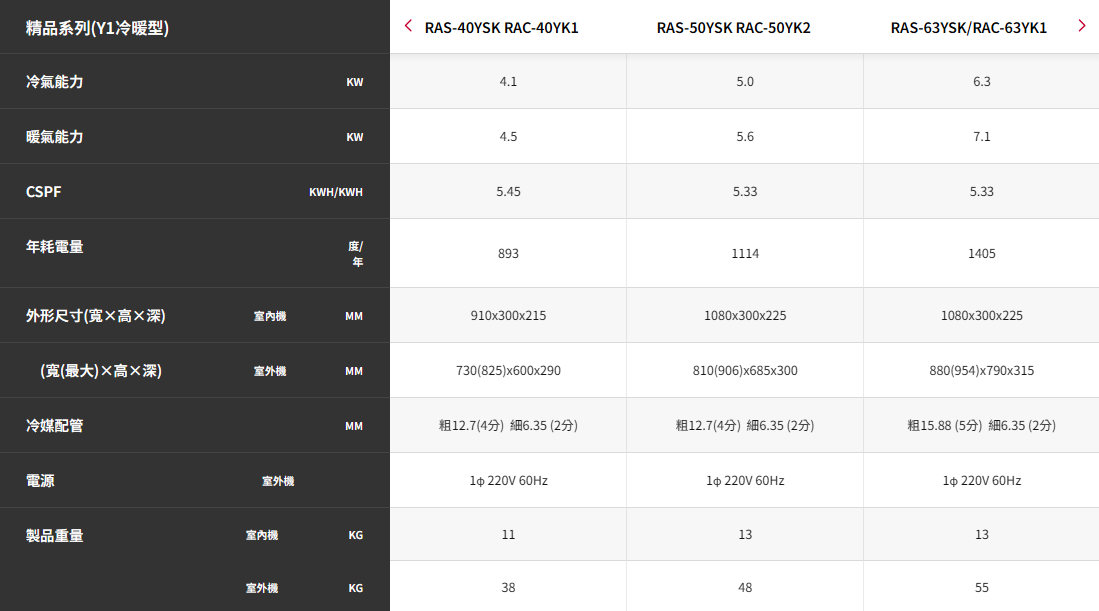This screenshot has width=1099, height=611.
Task: Click the indoor size 910x300x215
Action: click(x=508, y=316)
